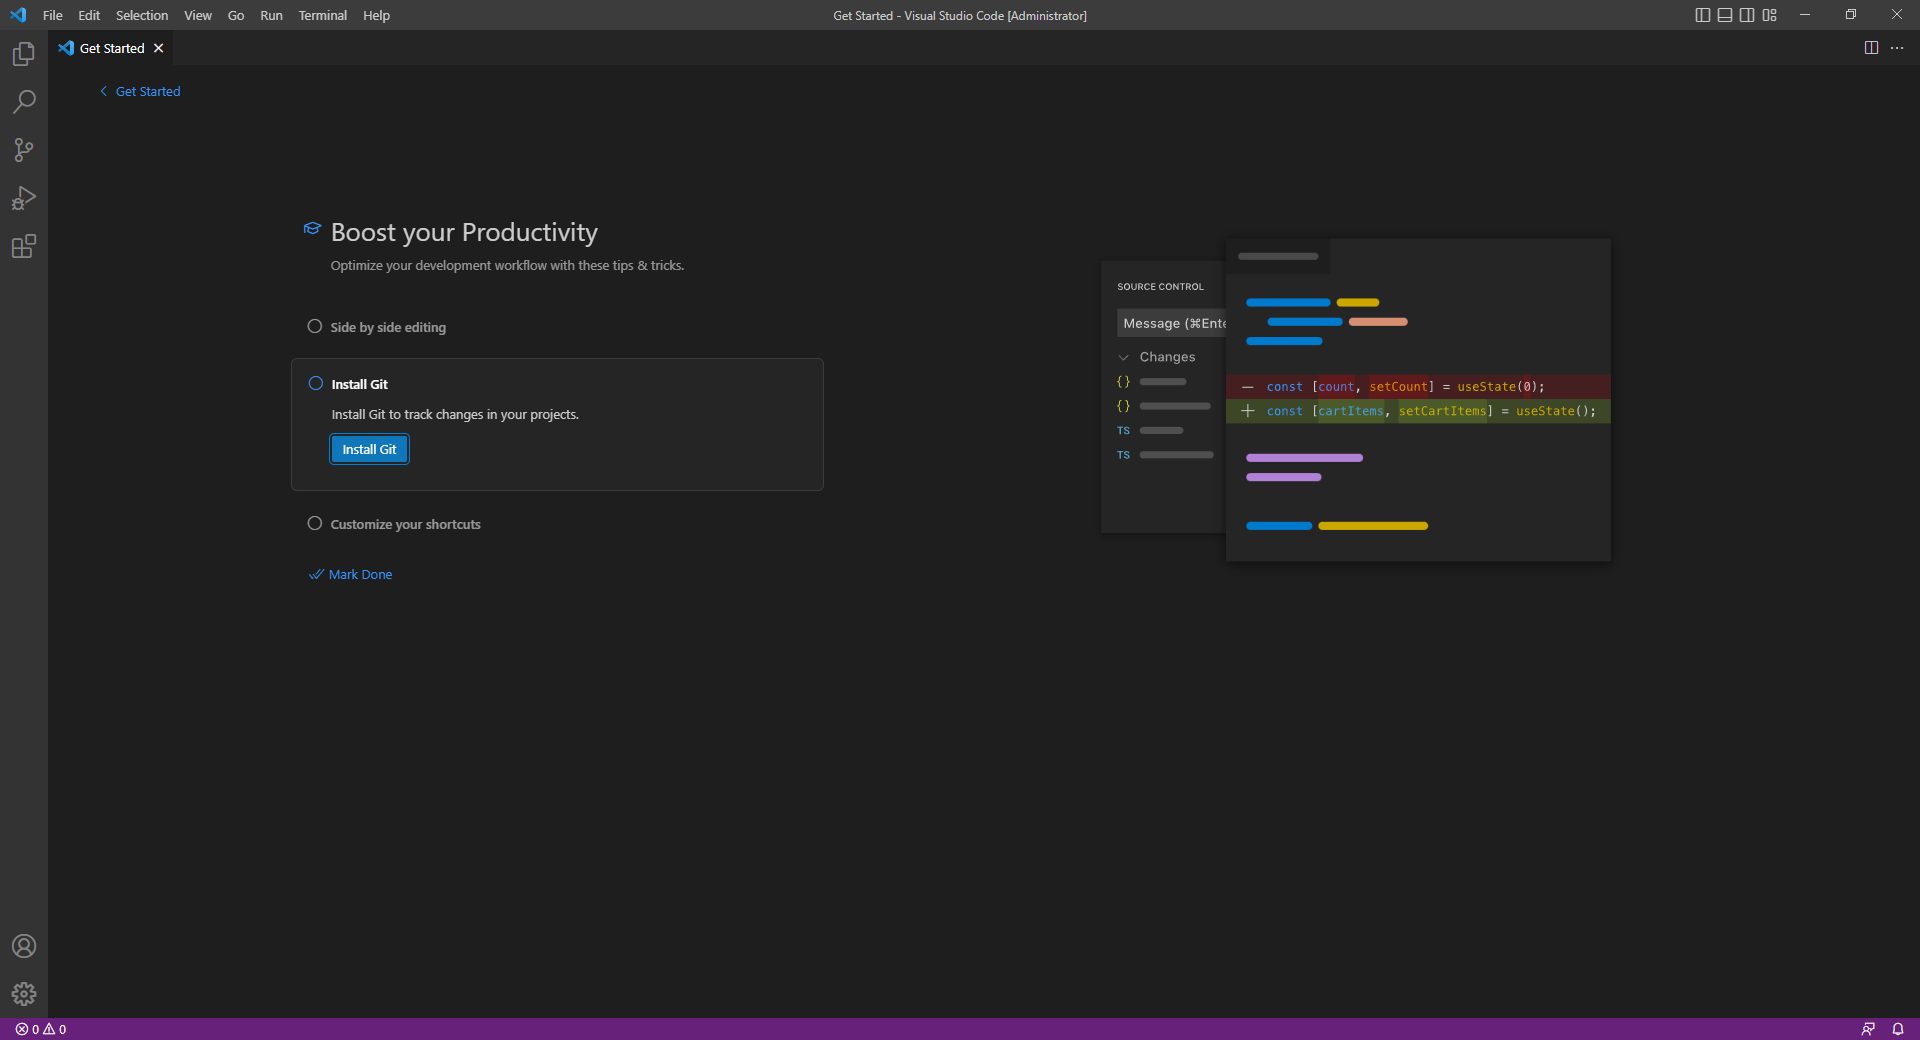
Task: Open the Accounts menu icon
Action: (24, 946)
